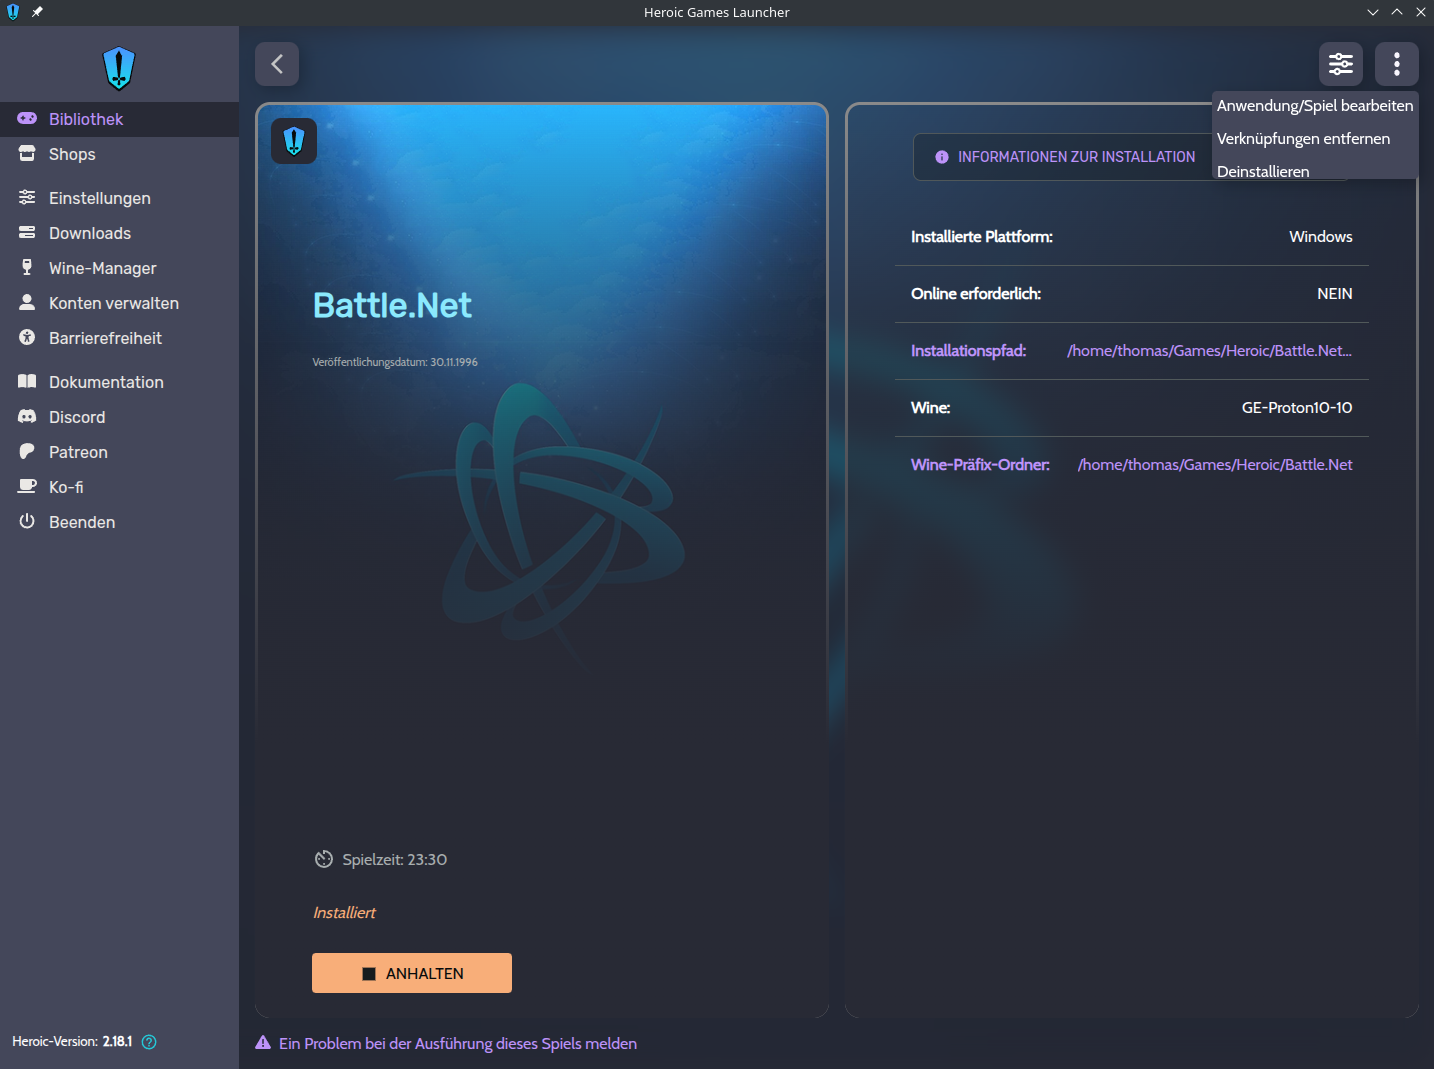Open game settings via sliders icon top right
Image resolution: width=1434 pixels, height=1069 pixels.
(x=1341, y=65)
